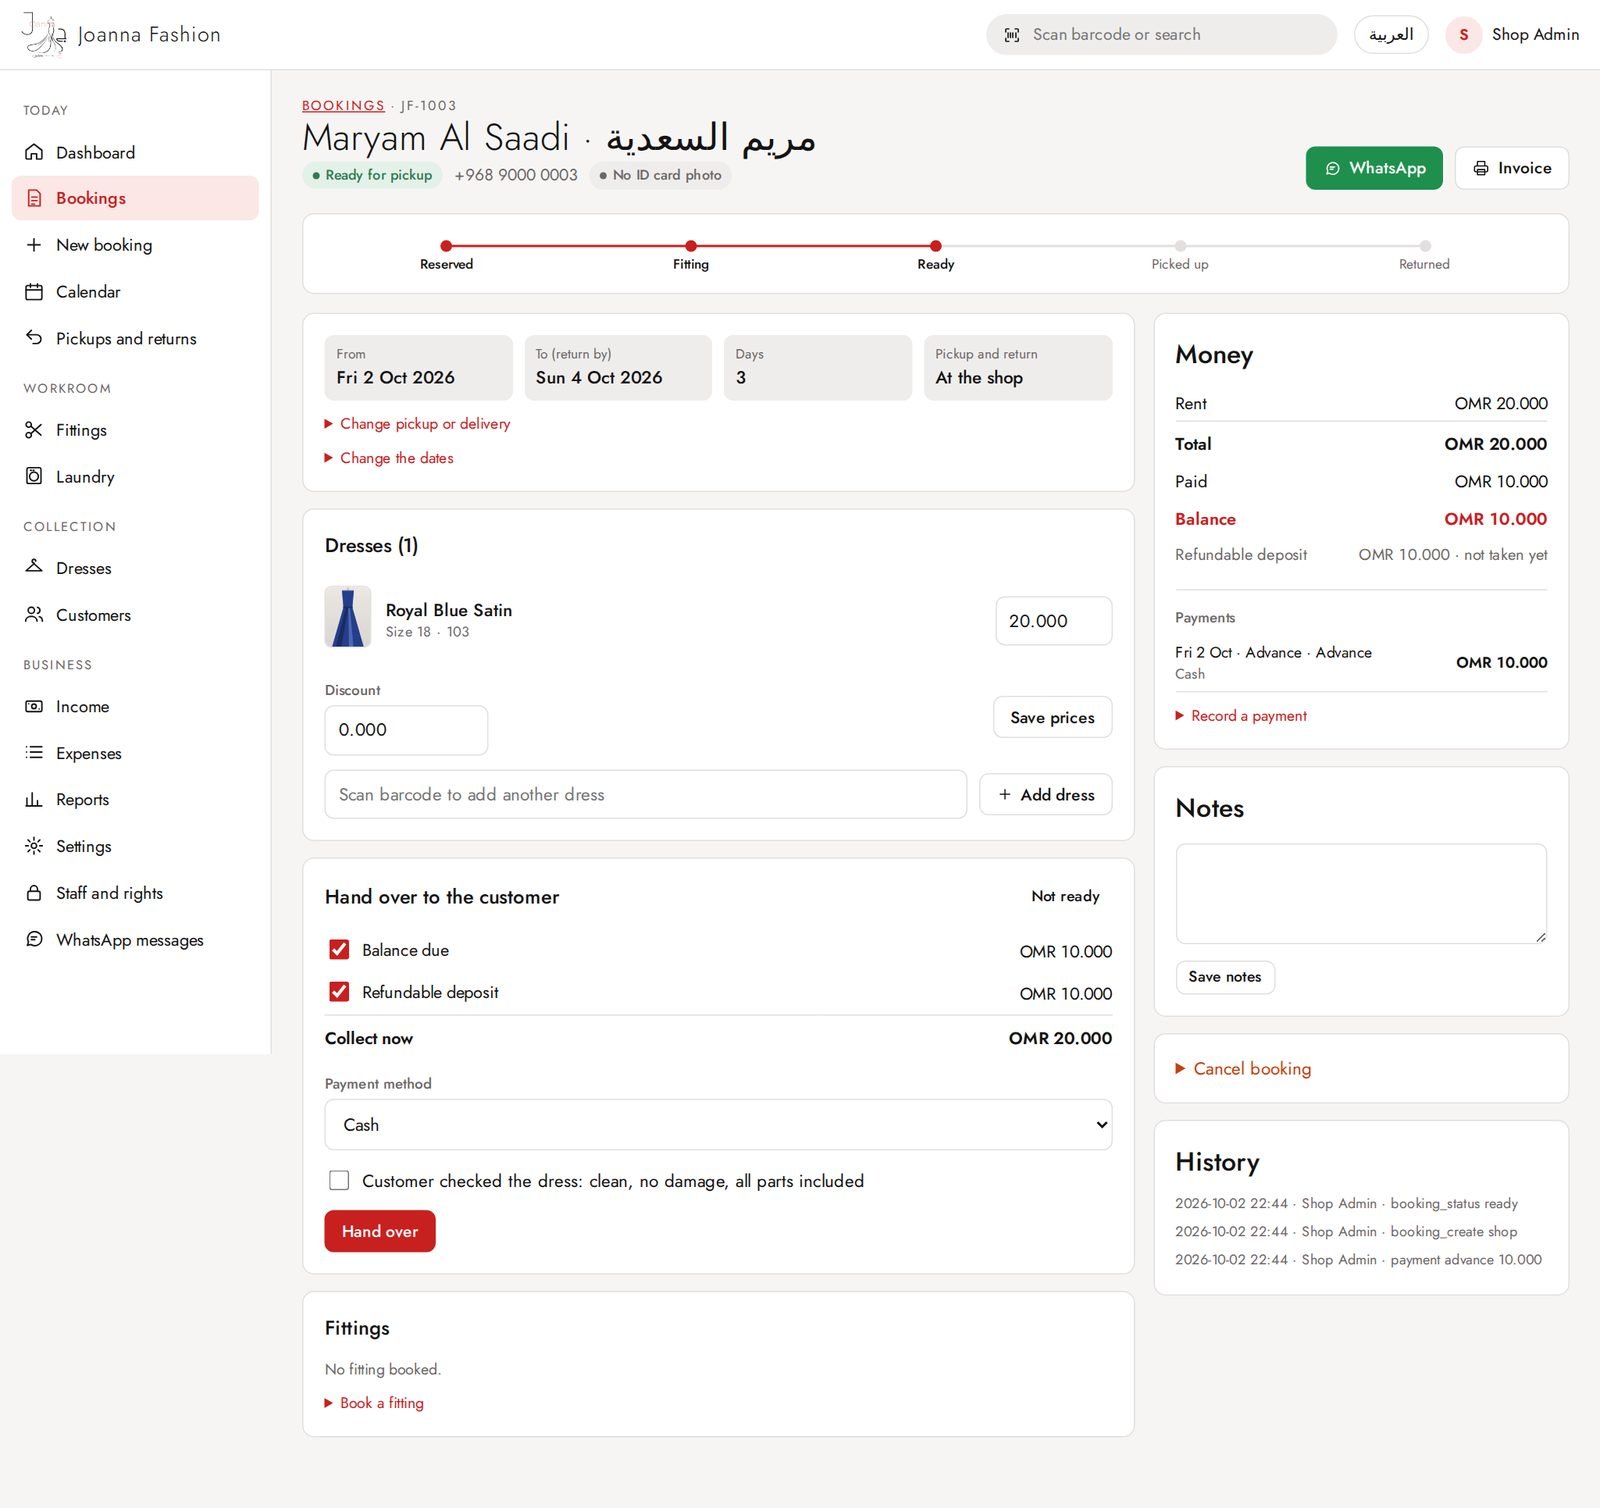Click the red Hand over button

click(x=380, y=1231)
